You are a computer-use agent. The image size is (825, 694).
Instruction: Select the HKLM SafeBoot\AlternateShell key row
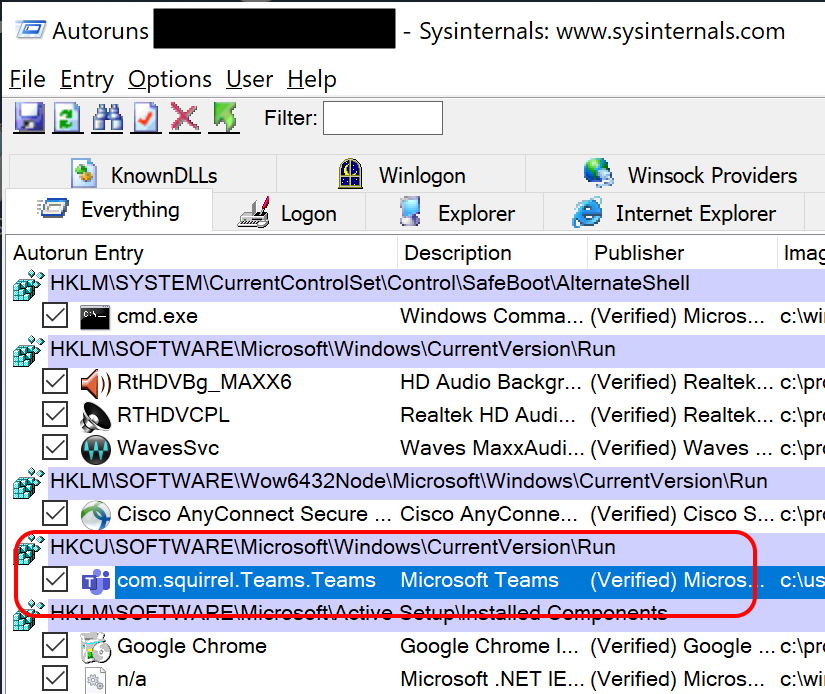437,284
